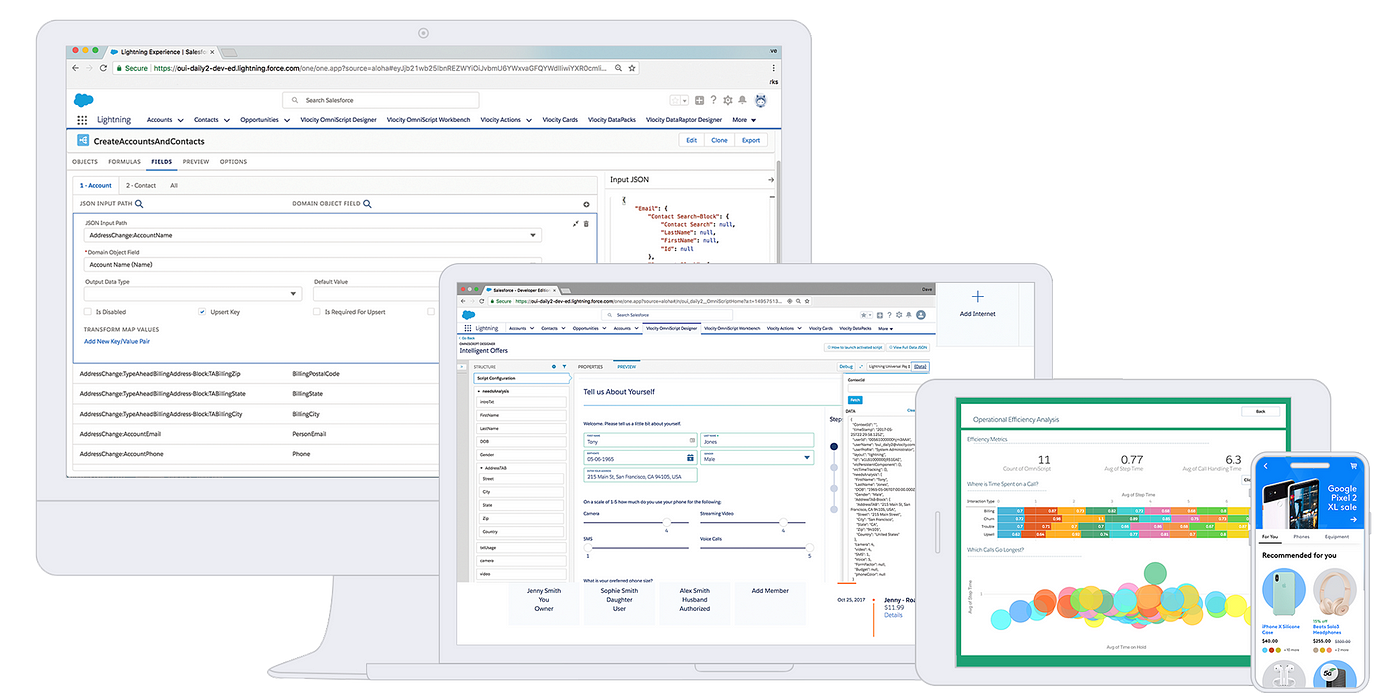Open the Details link under Jenny $11.99
This screenshot has height=700, width=1400.
893,615
